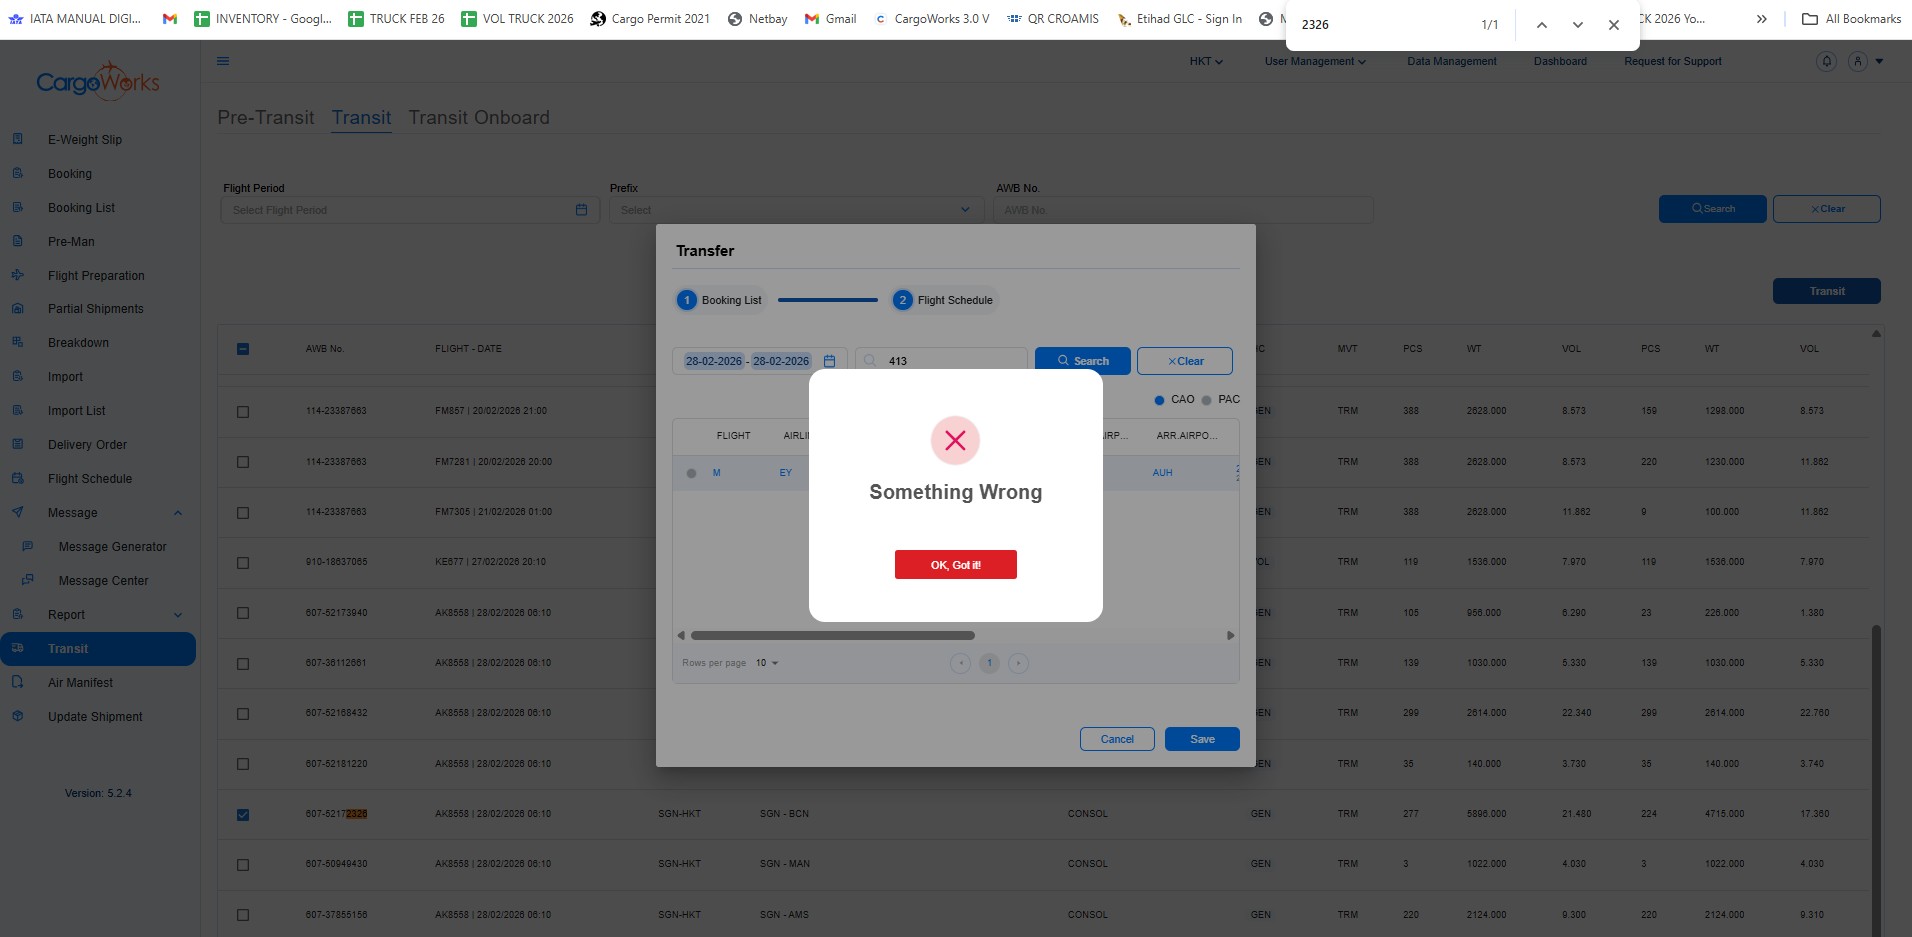The height and width of the screenshot is (937, 1912).
Task: Close the browser find bar
Action: 1613,25
